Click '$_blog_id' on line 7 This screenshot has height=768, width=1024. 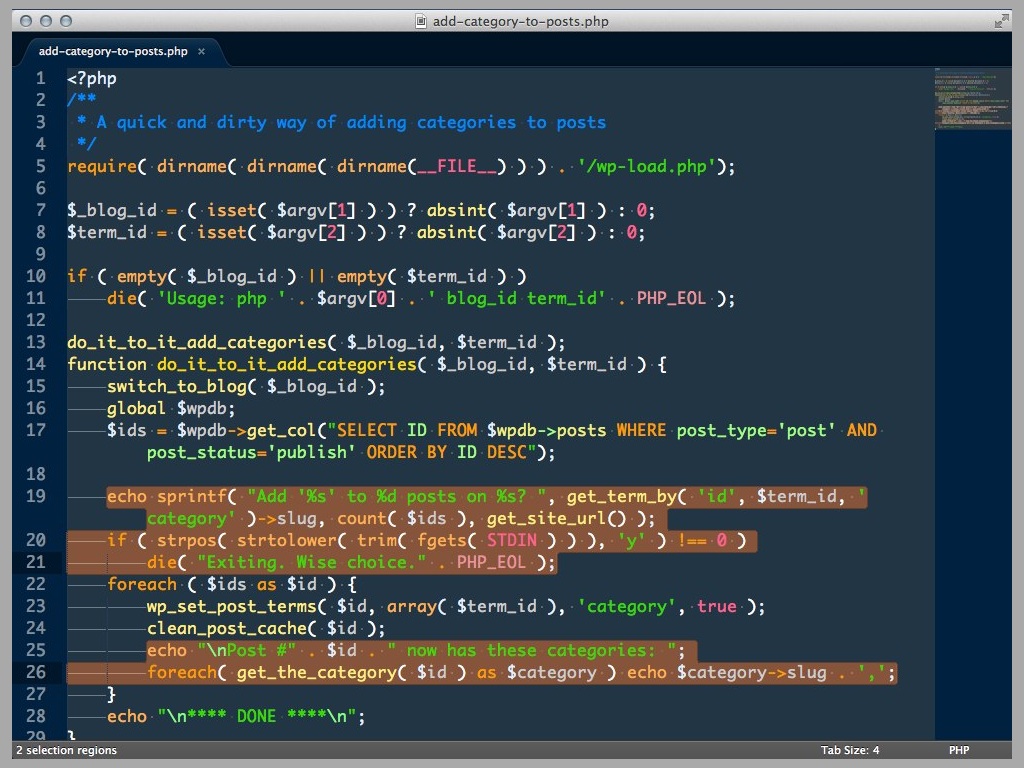[112, 210]
